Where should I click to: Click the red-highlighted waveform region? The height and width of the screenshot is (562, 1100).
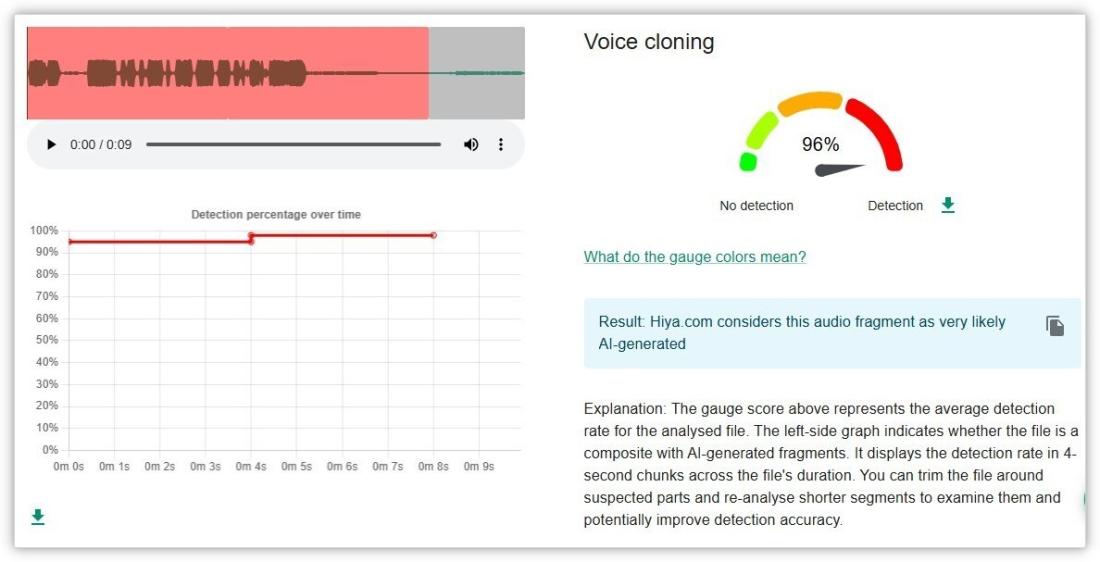point(227,73)
